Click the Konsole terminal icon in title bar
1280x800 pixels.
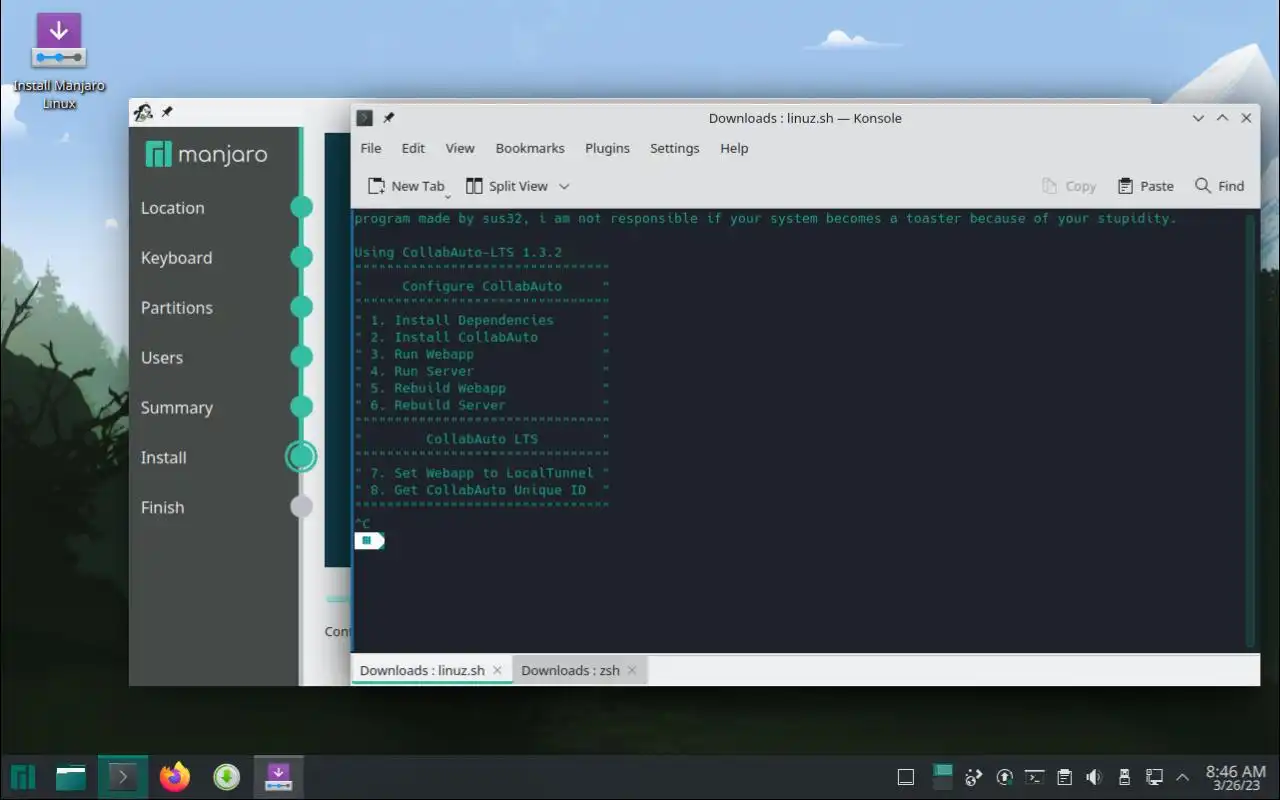[365, 118]
